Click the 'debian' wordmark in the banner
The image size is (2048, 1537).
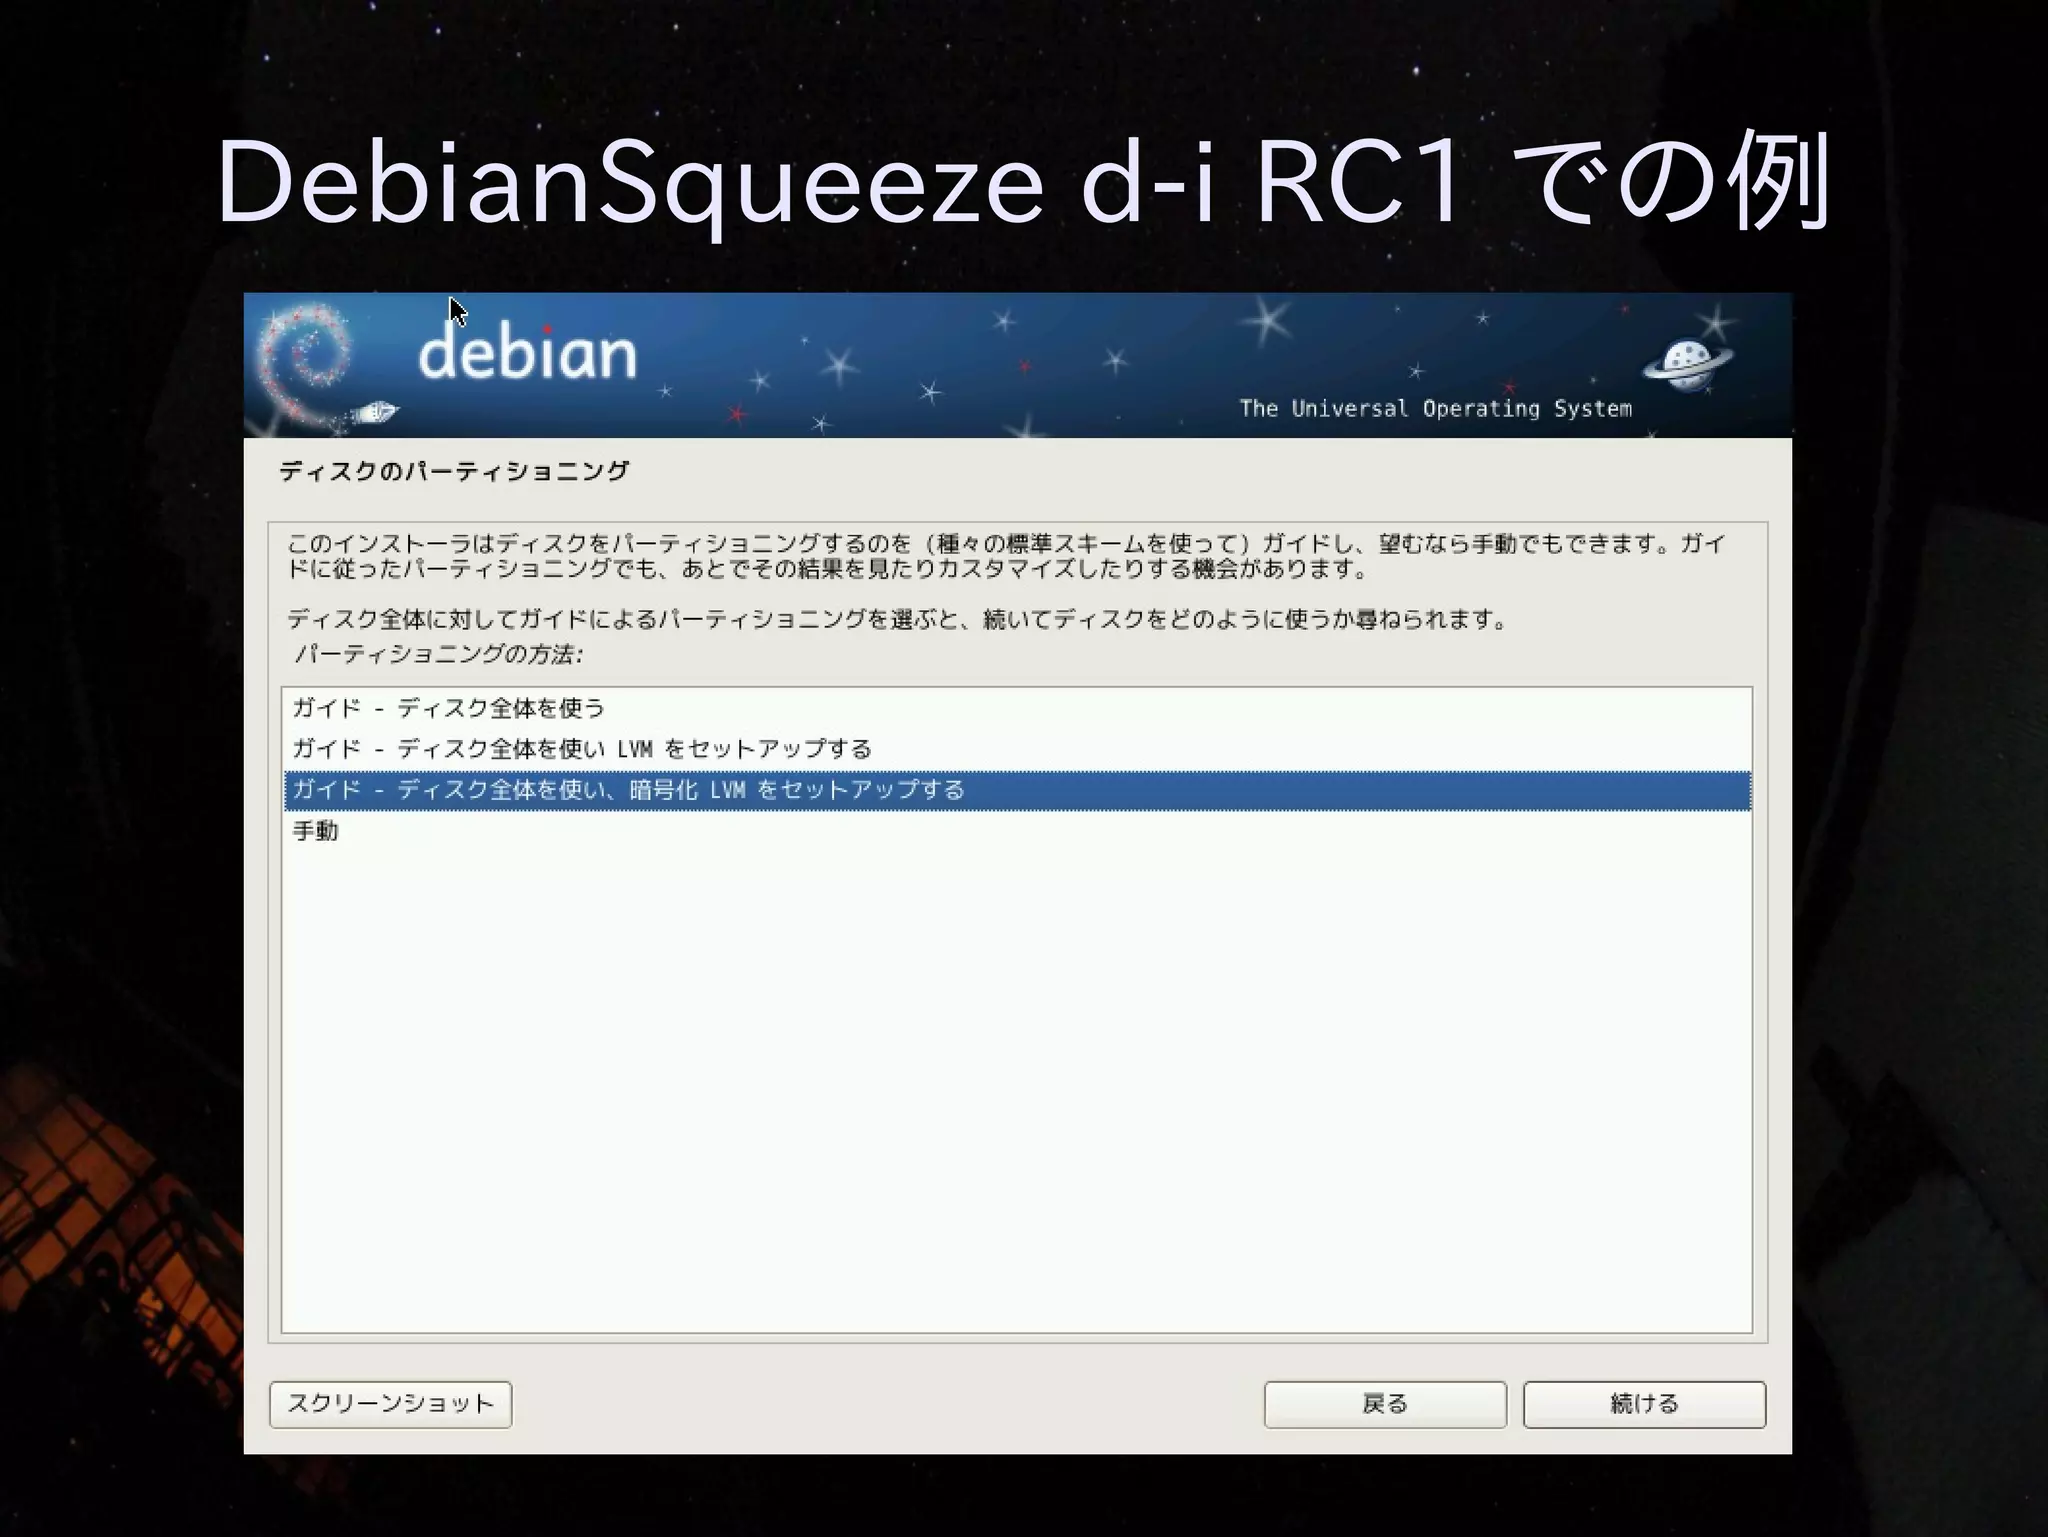tap(527, 351)
